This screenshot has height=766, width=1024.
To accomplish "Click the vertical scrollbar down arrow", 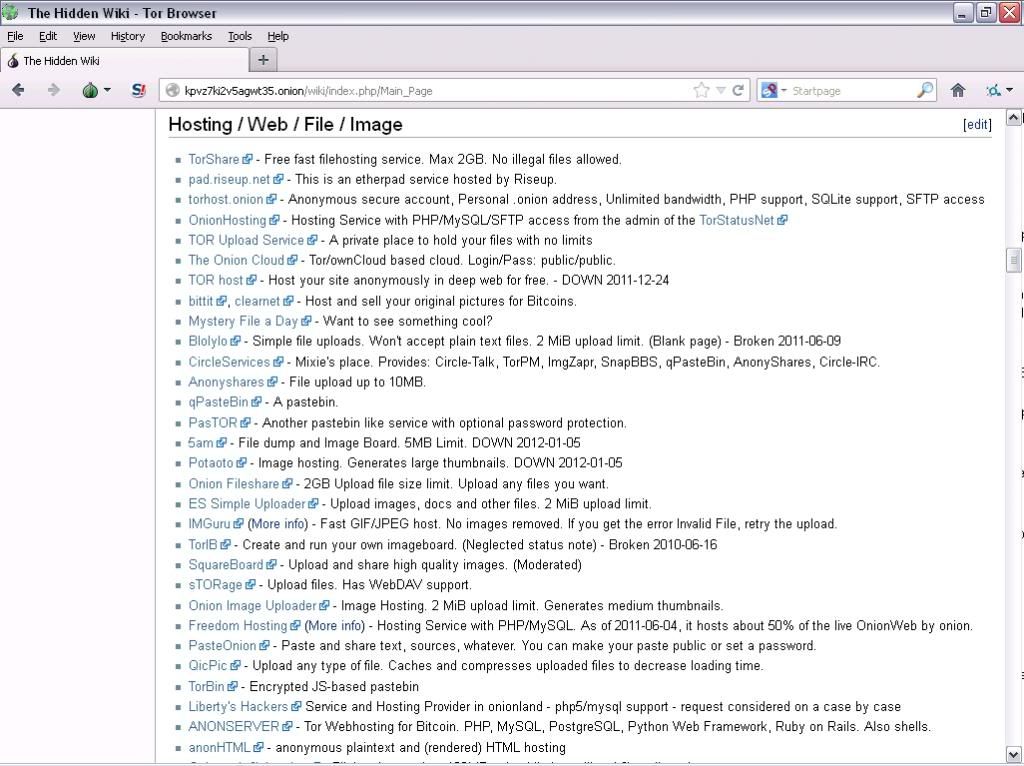I will (x=1014, y=754).
